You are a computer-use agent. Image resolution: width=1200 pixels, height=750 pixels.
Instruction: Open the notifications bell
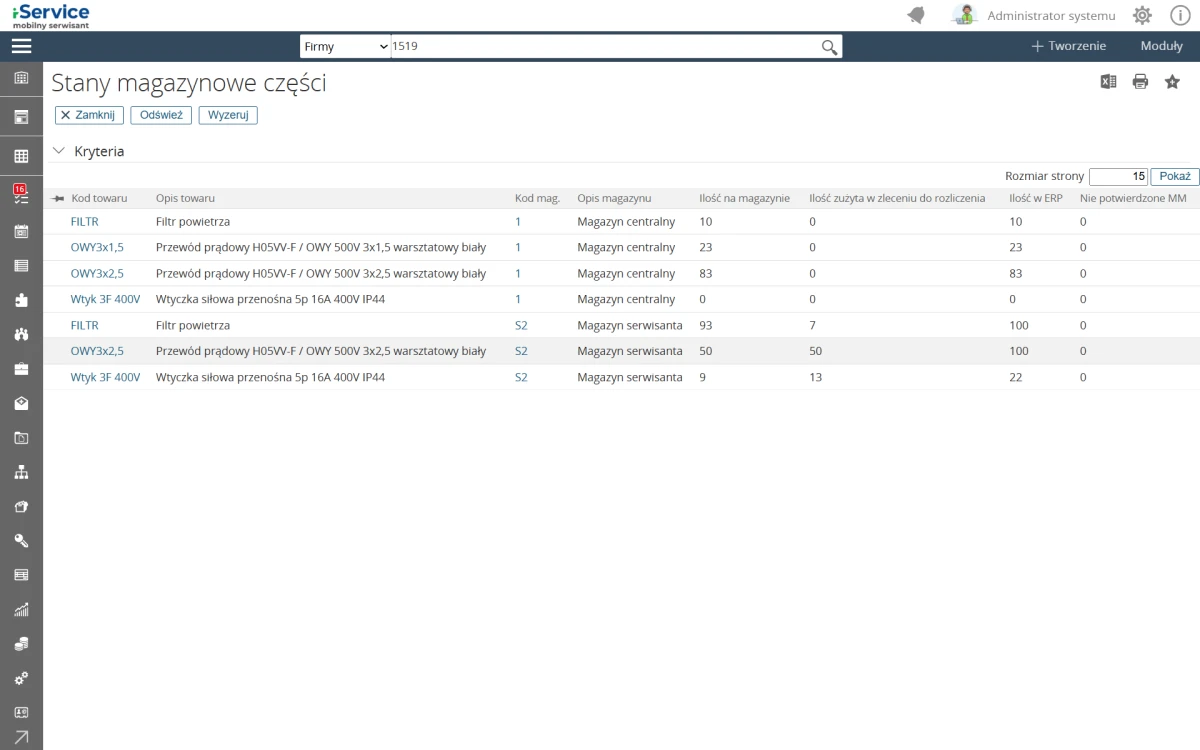pos(916,15)
